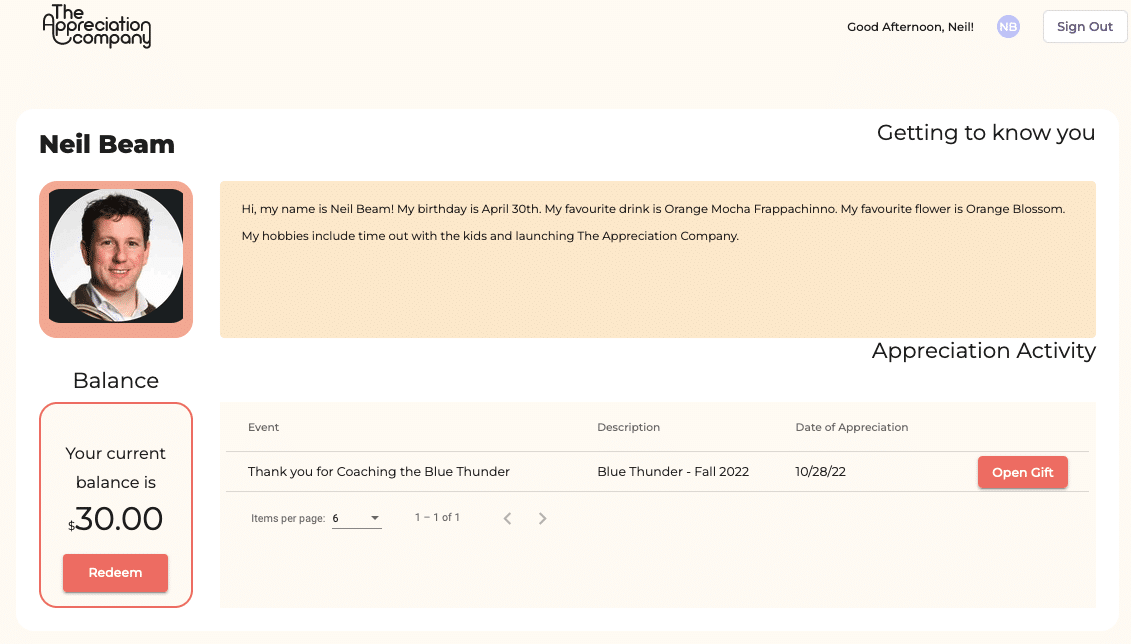The width and height of the screenshot is (1131, 644).
Task: Click the Appreciation Activity heading
Action: point(983,350)
